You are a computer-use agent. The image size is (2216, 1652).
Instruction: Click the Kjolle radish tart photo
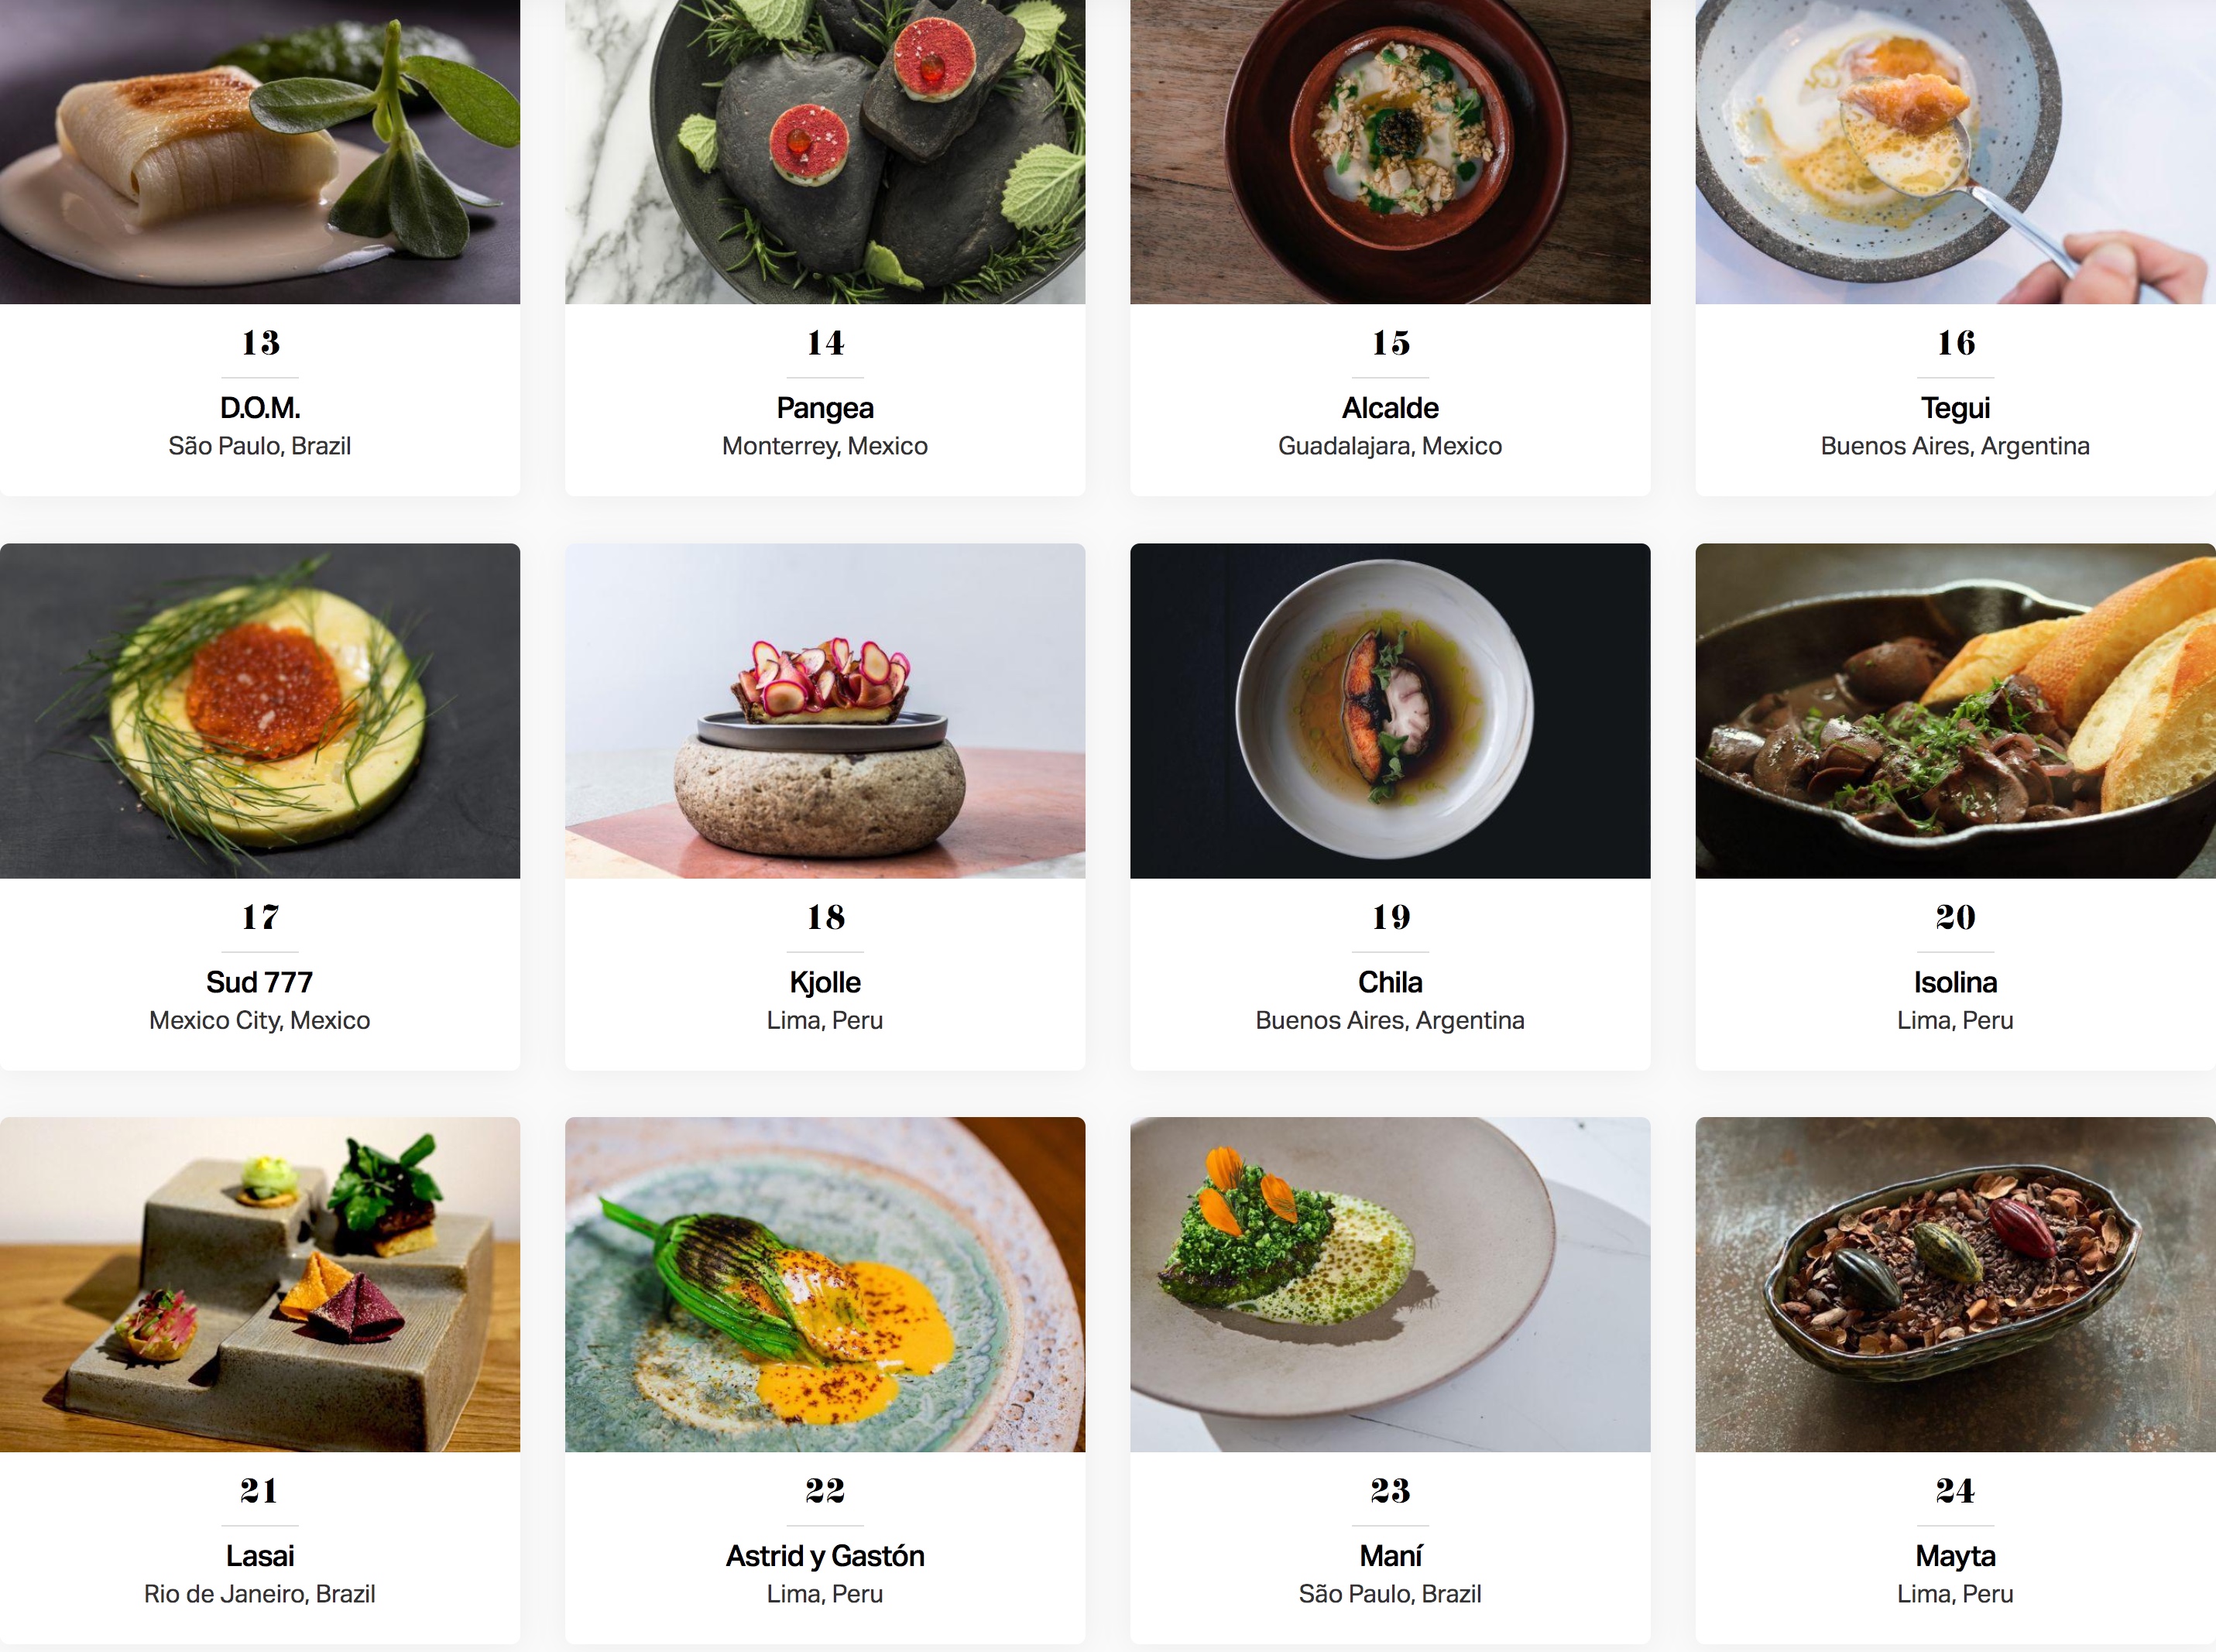click(825, 711)
